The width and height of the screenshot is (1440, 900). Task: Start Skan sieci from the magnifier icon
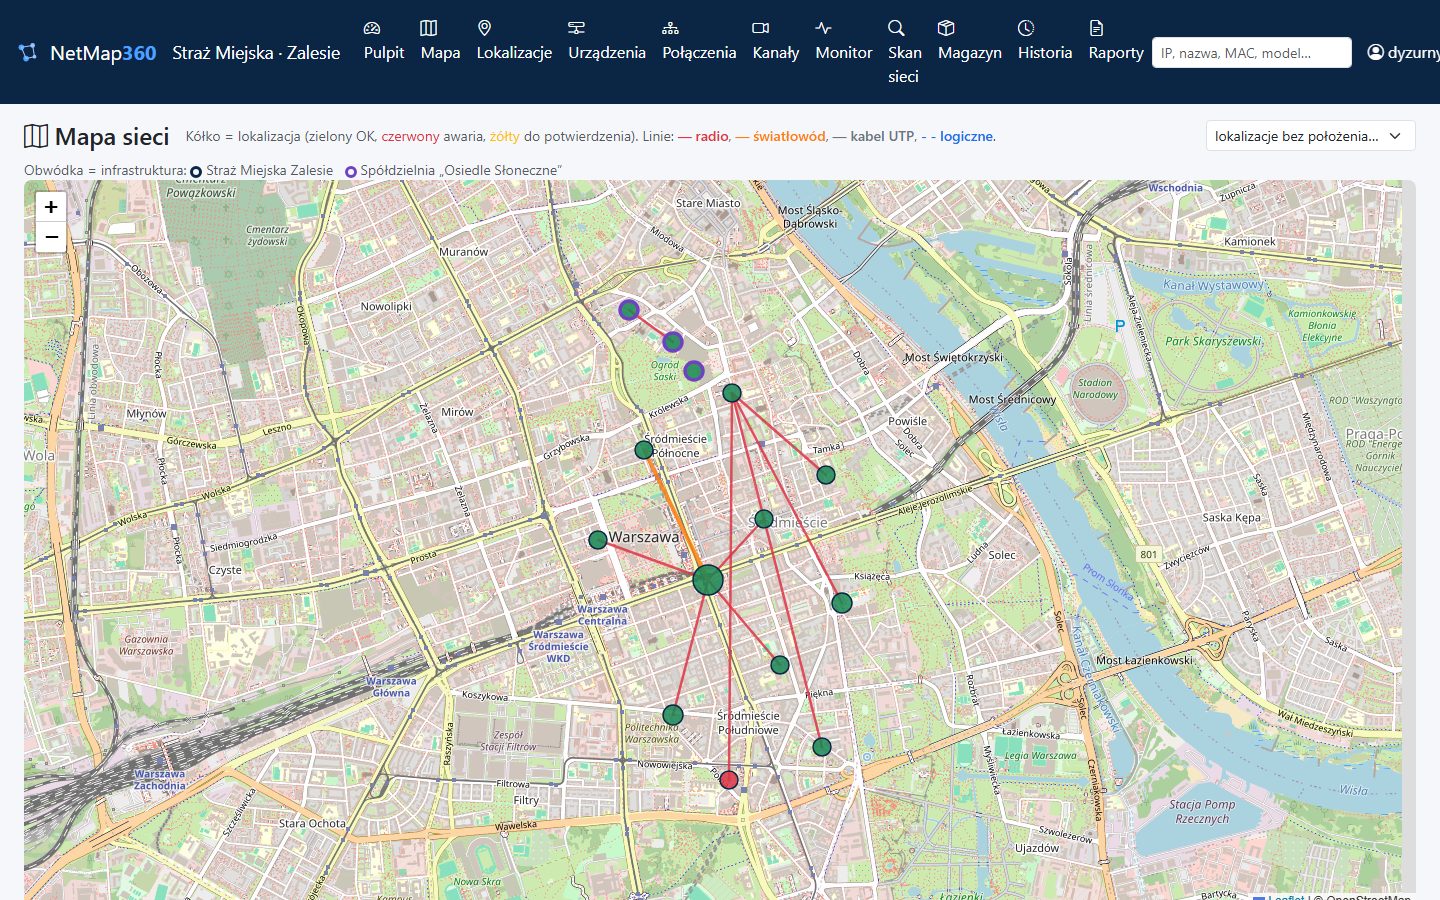click(x=896, y=28)
